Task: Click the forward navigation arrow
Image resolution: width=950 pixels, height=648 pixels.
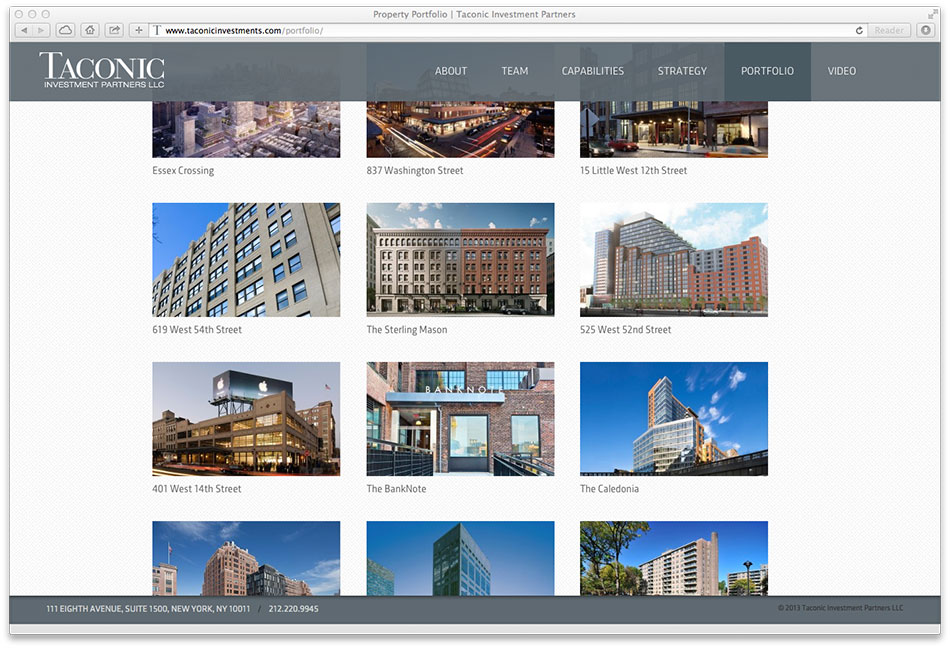Action: click(x=40, y=30)
